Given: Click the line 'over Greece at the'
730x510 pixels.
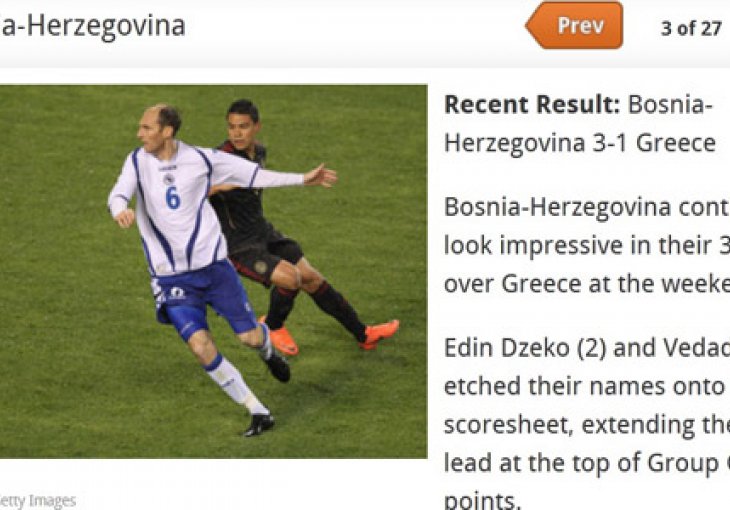Looking at the screenshot, I should point(587,284).
